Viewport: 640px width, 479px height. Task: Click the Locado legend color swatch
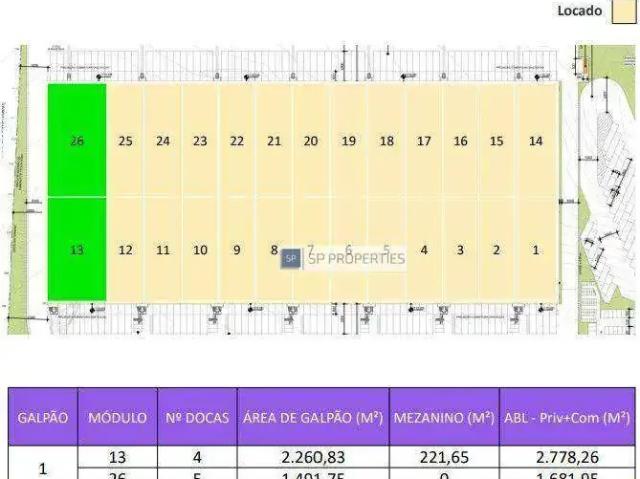624,11
